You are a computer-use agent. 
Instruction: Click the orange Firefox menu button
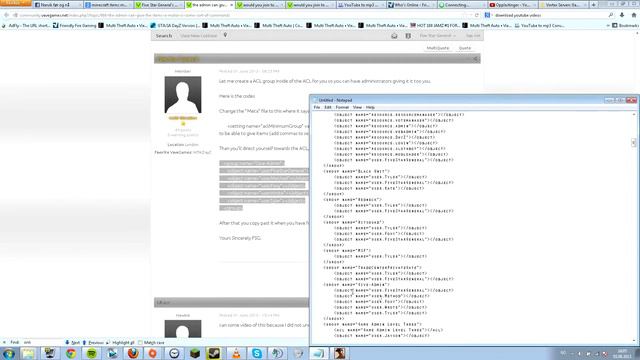(16, 3)
